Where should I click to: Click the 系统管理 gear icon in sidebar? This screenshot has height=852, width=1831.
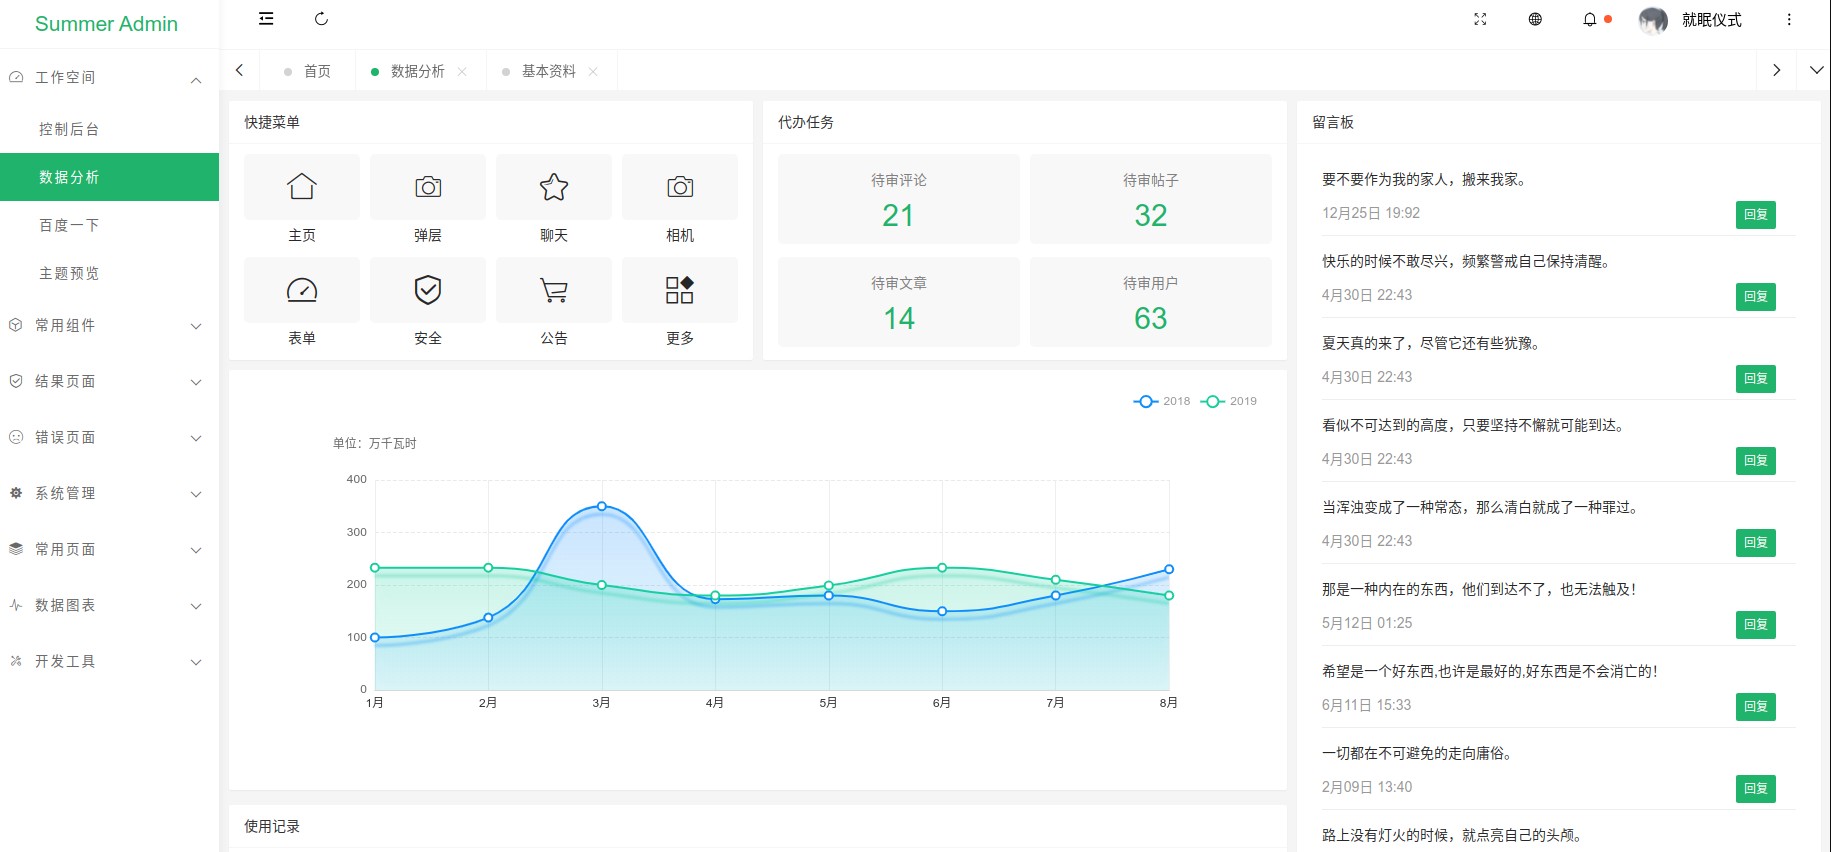click(16, 493)
